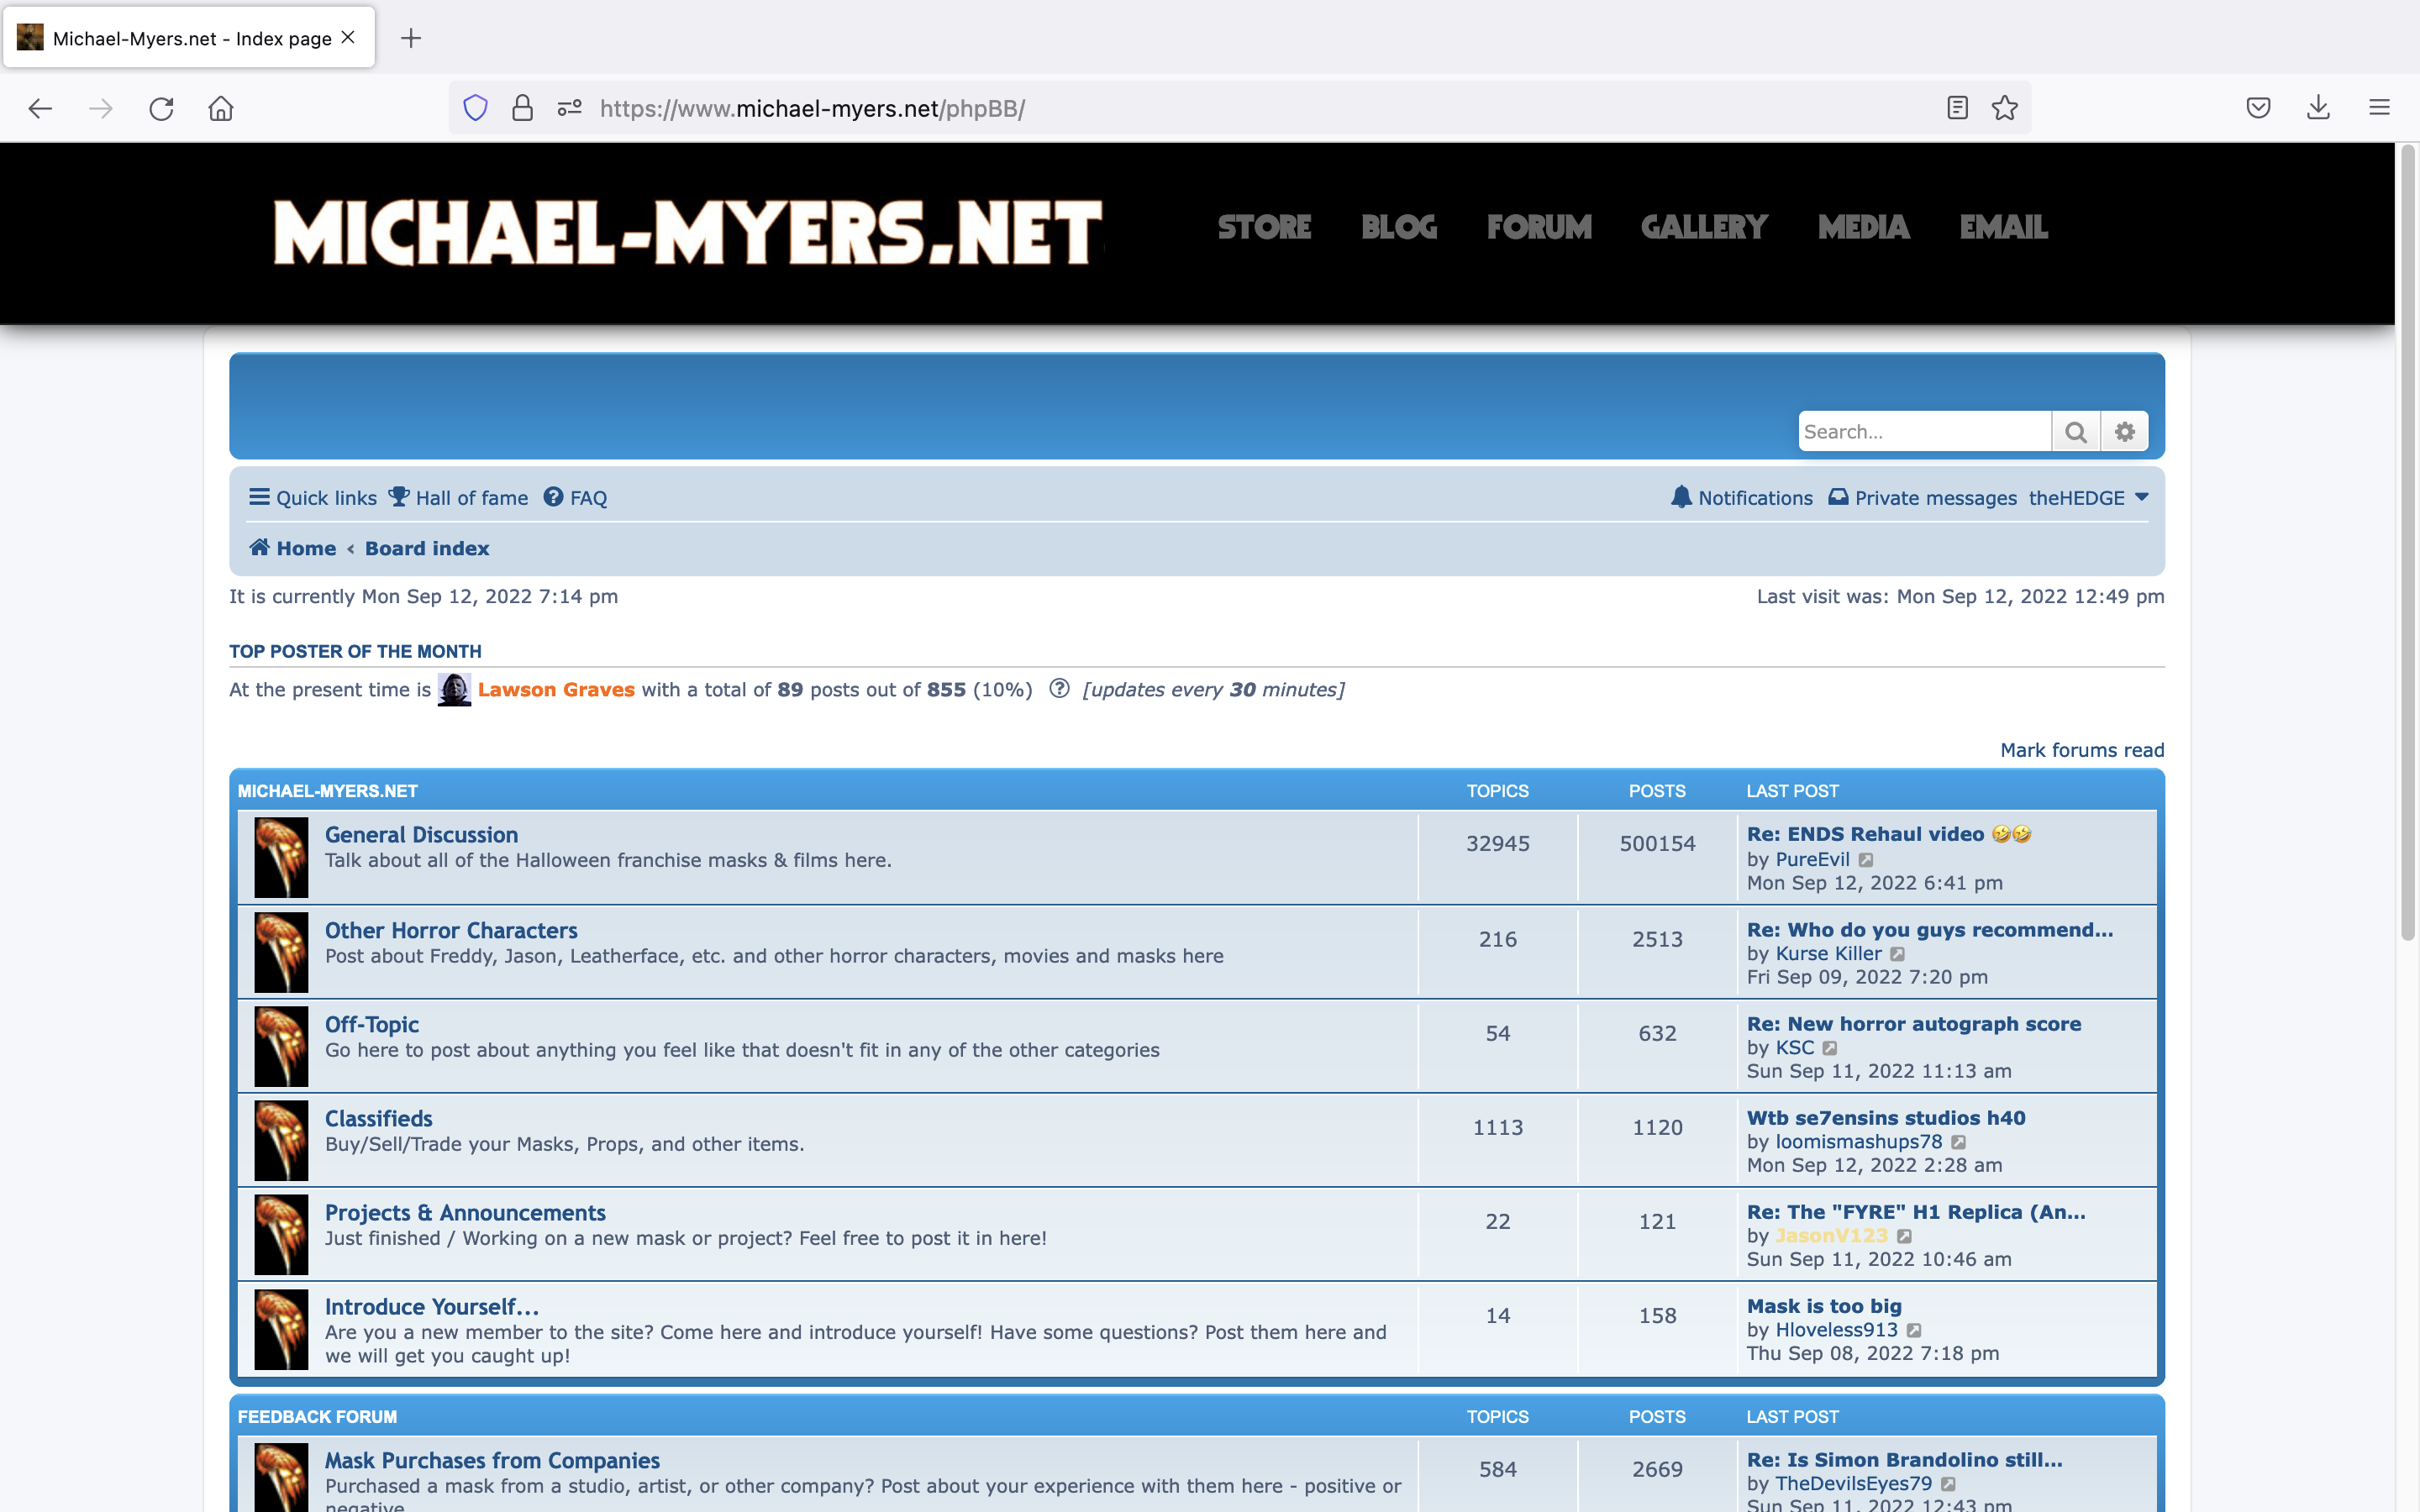Image resolution: width=2420 pixels, height=1512 pixels.
Task: Click Mark forums read link
Action: pyautogui.click(x=2082, y=750)
